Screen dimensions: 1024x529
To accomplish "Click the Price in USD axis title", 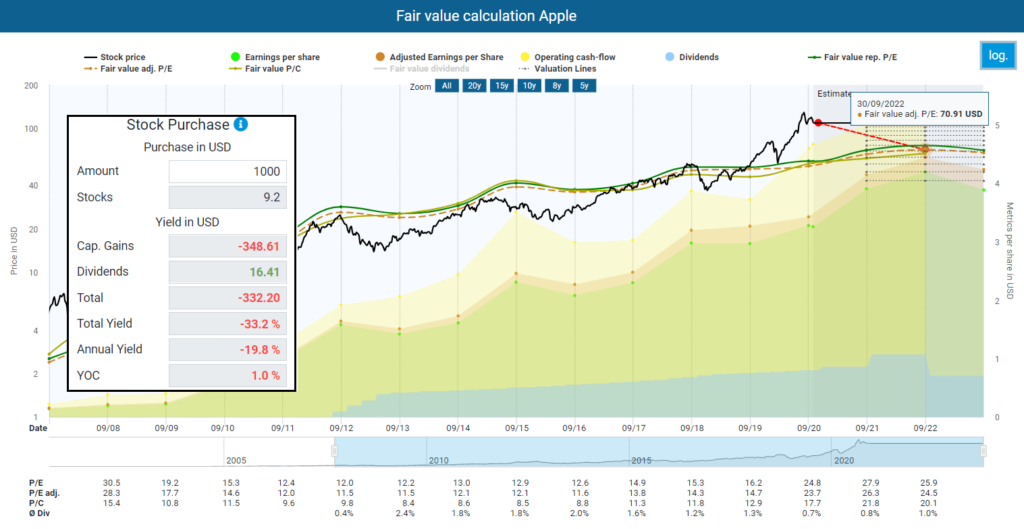I will point(14,251).
